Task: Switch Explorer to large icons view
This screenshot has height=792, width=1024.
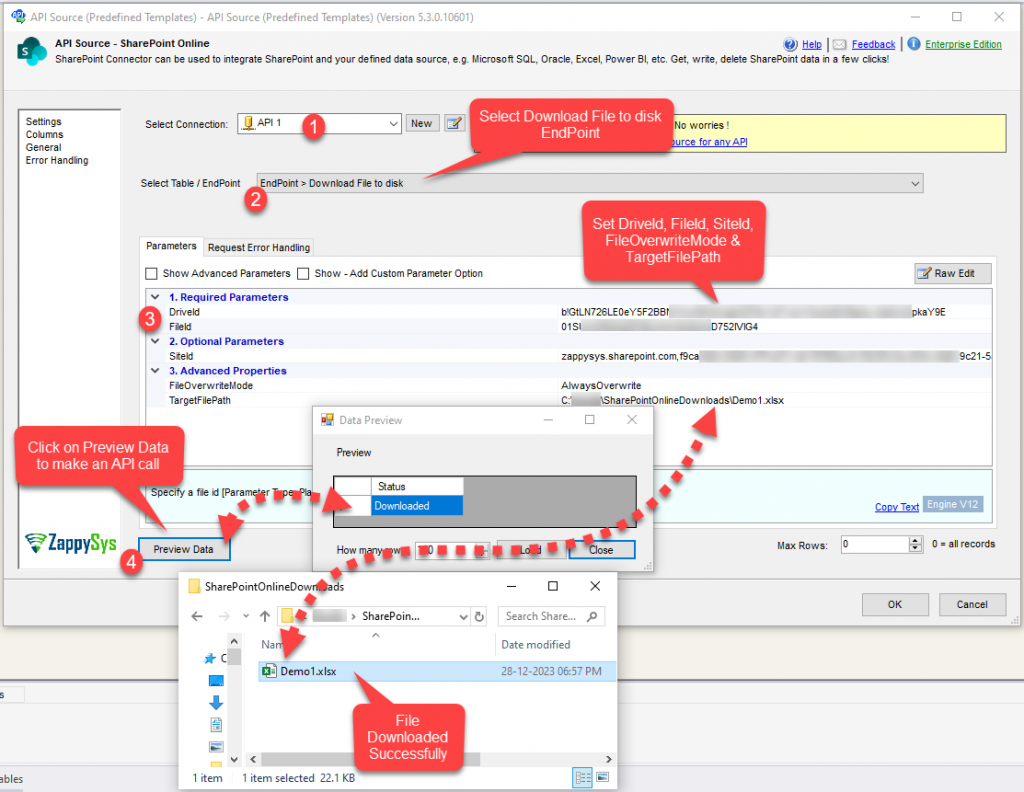Action: coord(600,777)
